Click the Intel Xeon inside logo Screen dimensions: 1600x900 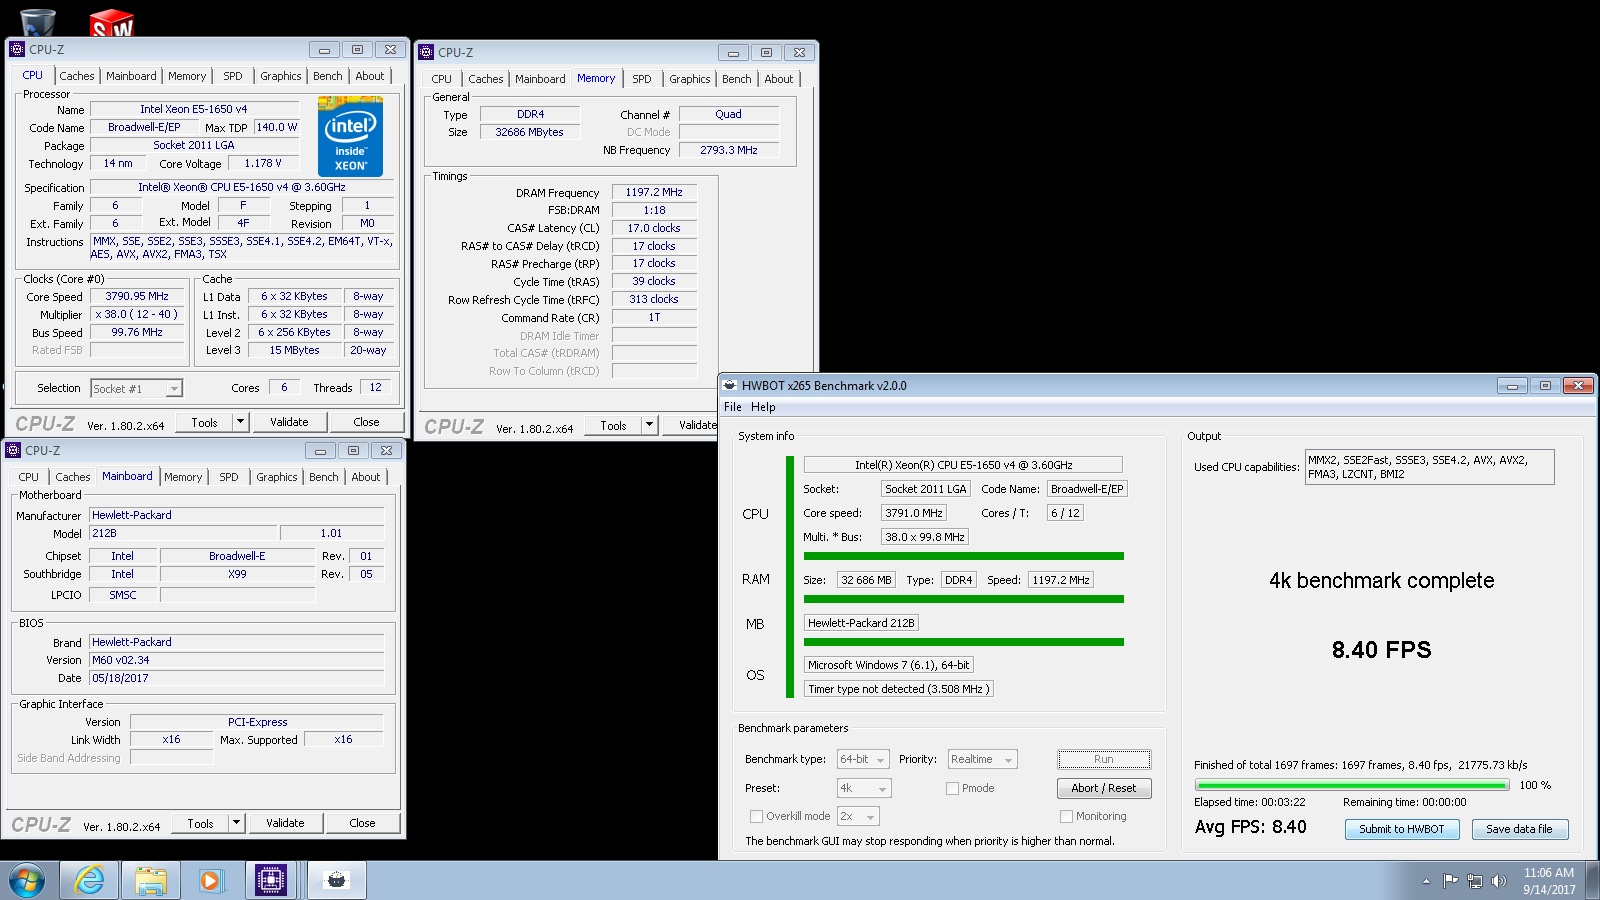pos(350,136)
